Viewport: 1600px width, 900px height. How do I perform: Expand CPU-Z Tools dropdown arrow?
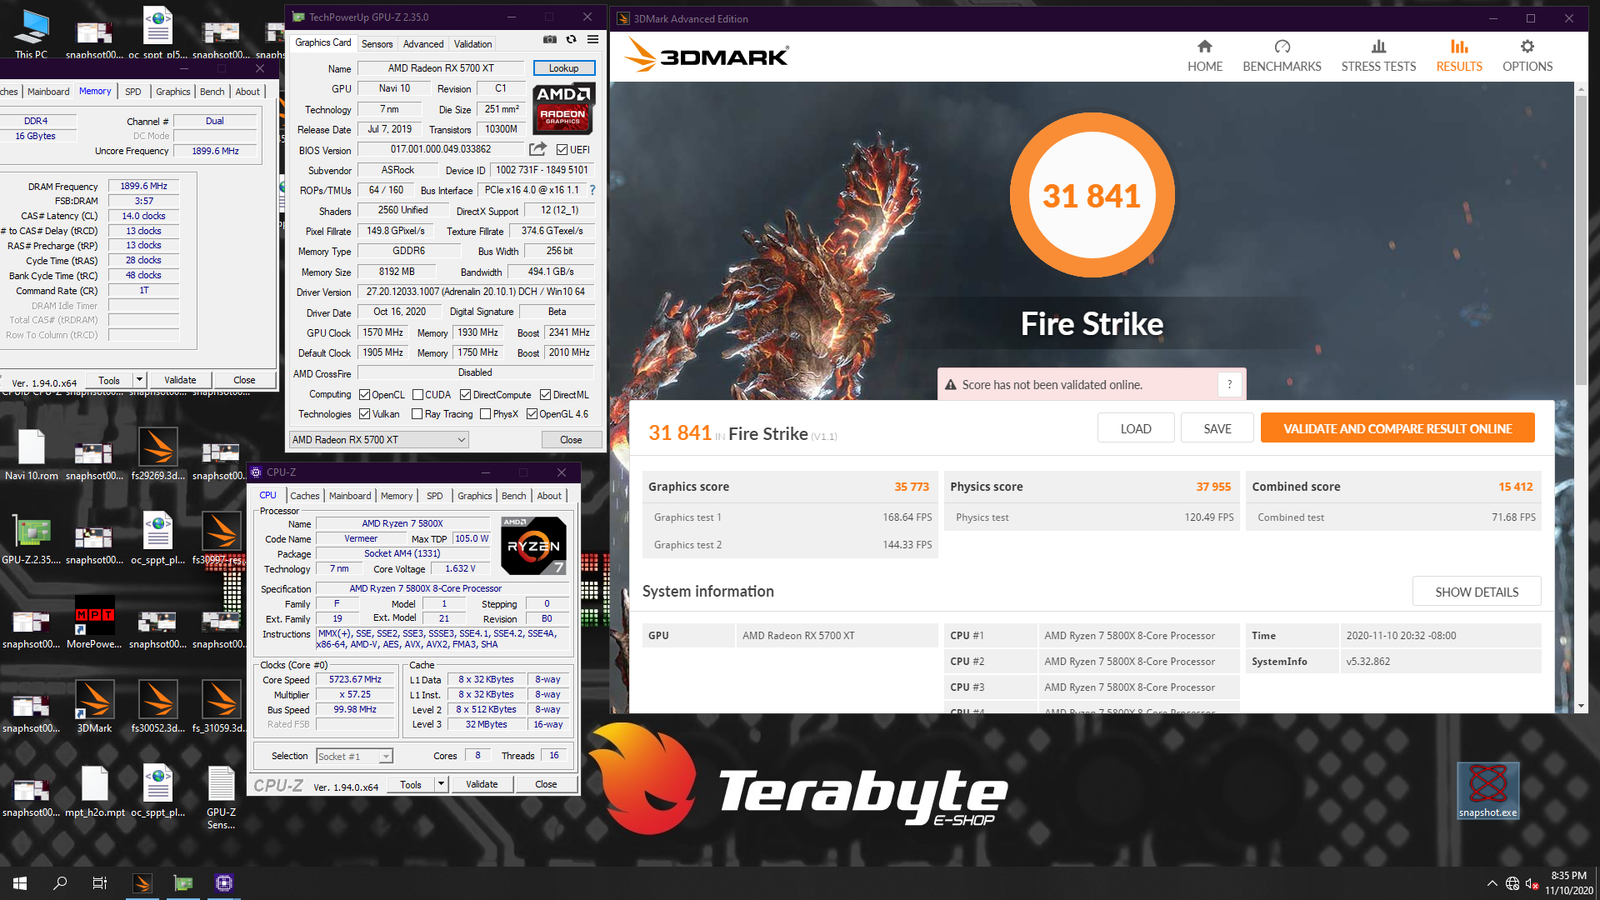click(440, 785)
